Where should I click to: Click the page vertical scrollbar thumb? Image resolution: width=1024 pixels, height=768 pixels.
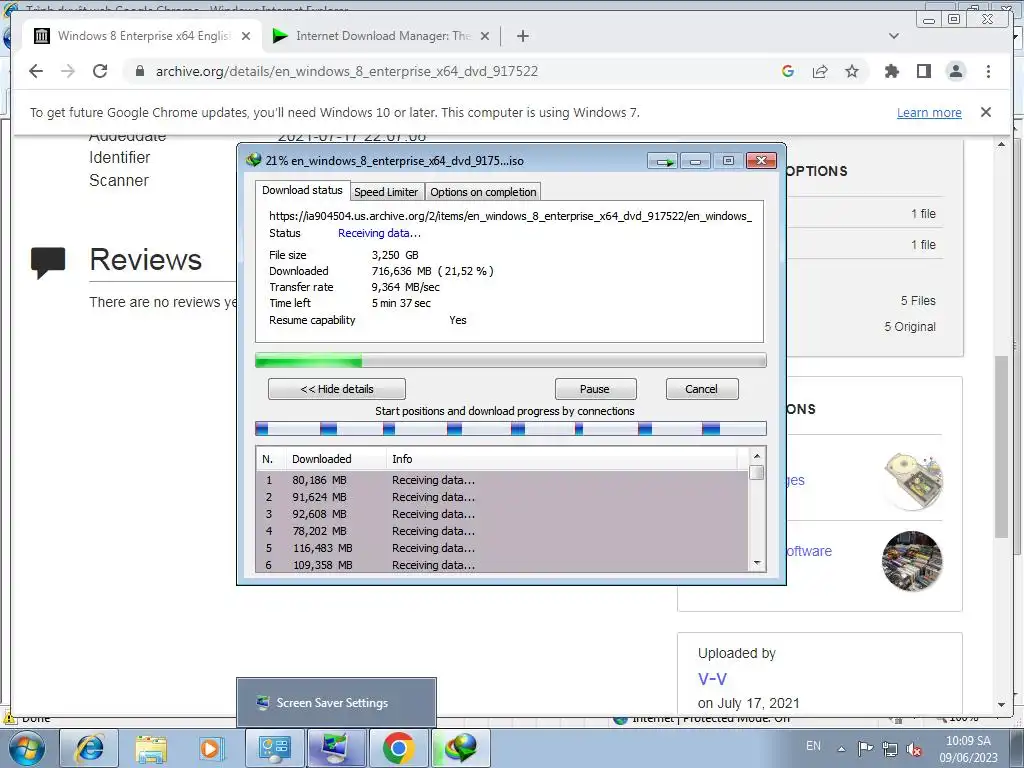pyautogui.click(x=1001, y=447)
